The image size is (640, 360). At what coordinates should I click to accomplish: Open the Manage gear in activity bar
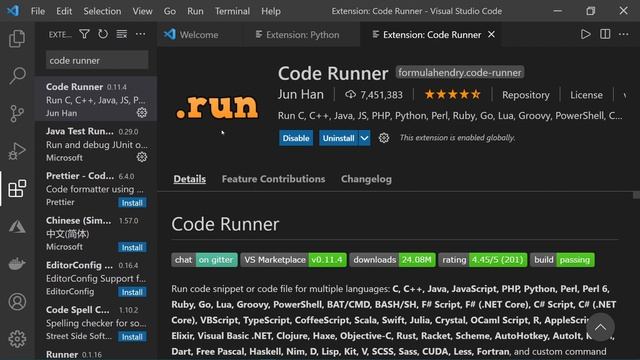coord(17,339)
